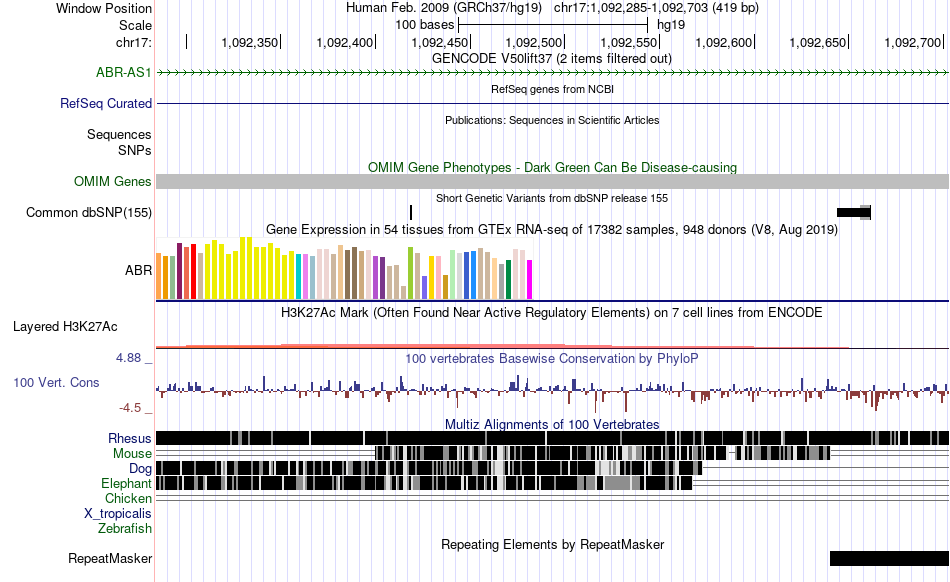The height and width of the screenshot is (582, 950).
Task: Click the 1,092,500 ruler position
Action: pyautogui.click(x=534, y=42)
